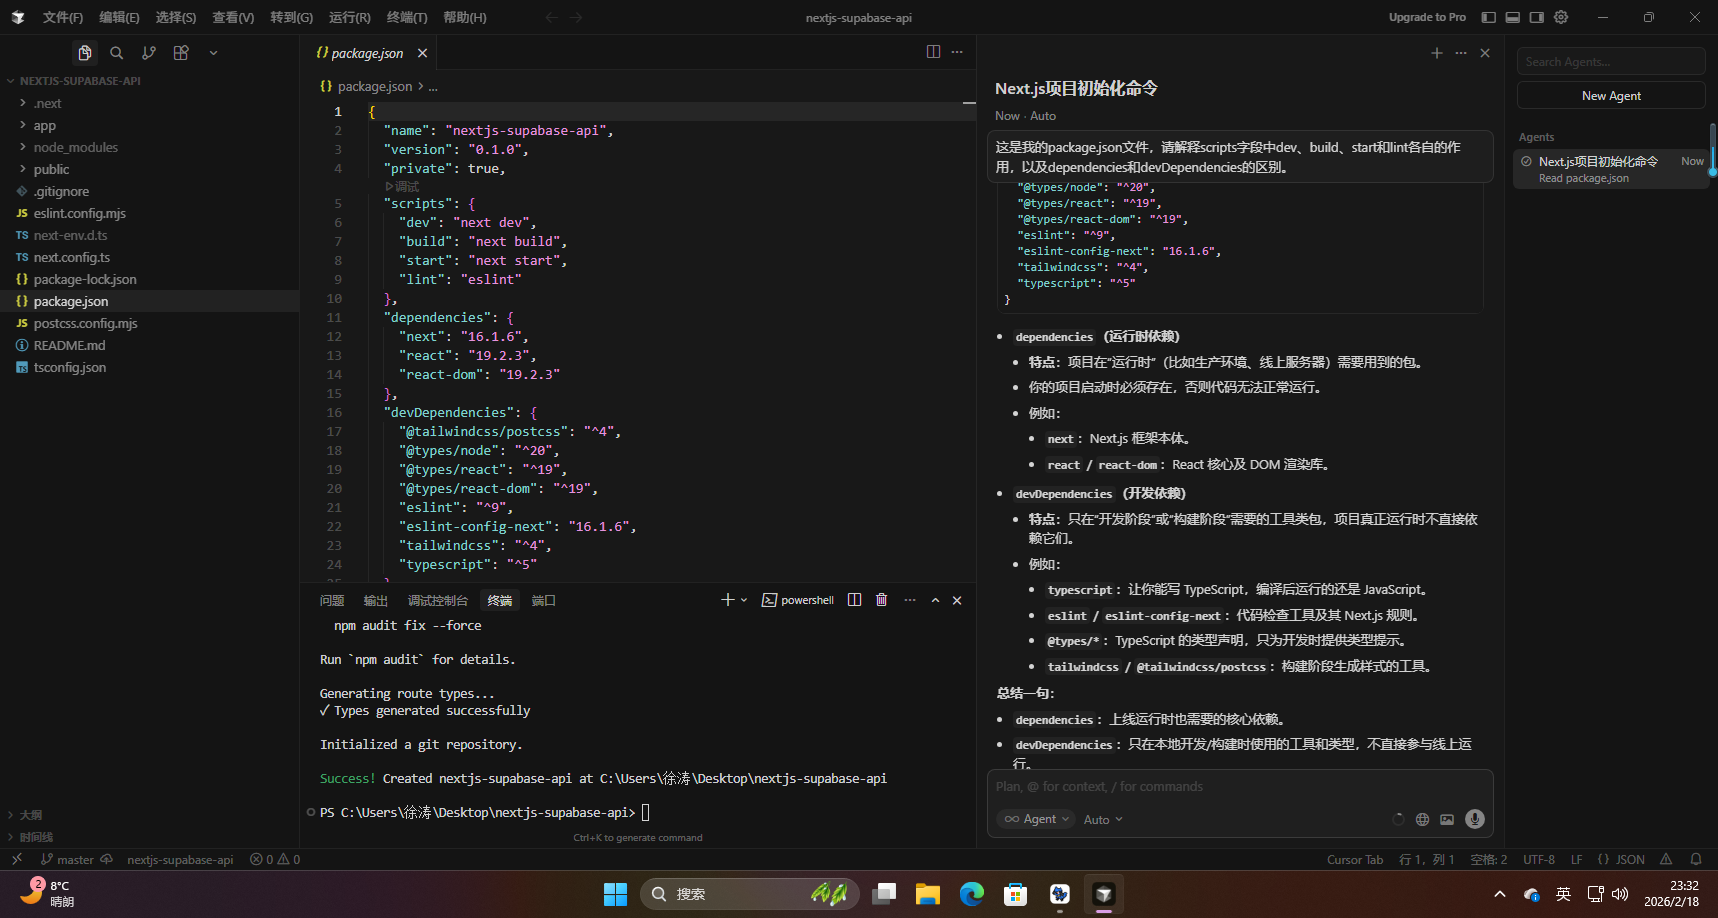This screenshot has height=918, width=1718.
Task: Open Agent mode dropdown in chat
Action: pyautogui.click(x=1036, y=819)
